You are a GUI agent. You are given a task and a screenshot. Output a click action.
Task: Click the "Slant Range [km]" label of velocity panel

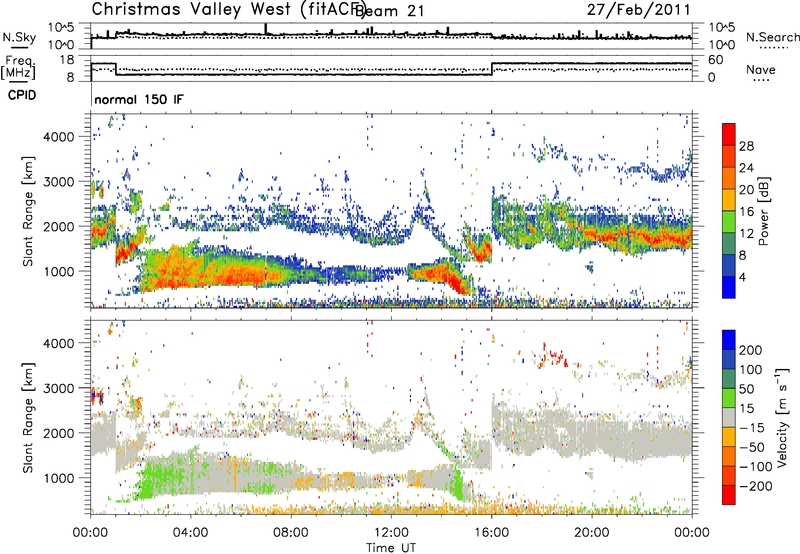pos(28,417)
